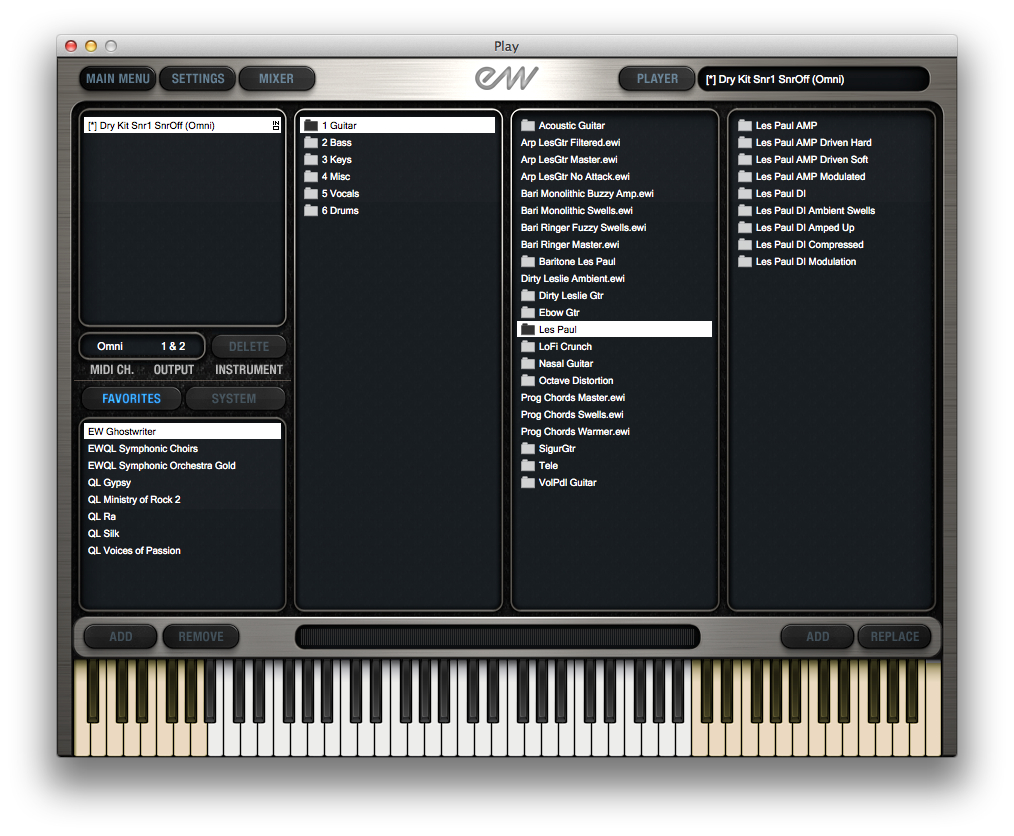This screenshot has height=836, width=1014.
Task: Click the EW logo
Action: tap(506, 78)
